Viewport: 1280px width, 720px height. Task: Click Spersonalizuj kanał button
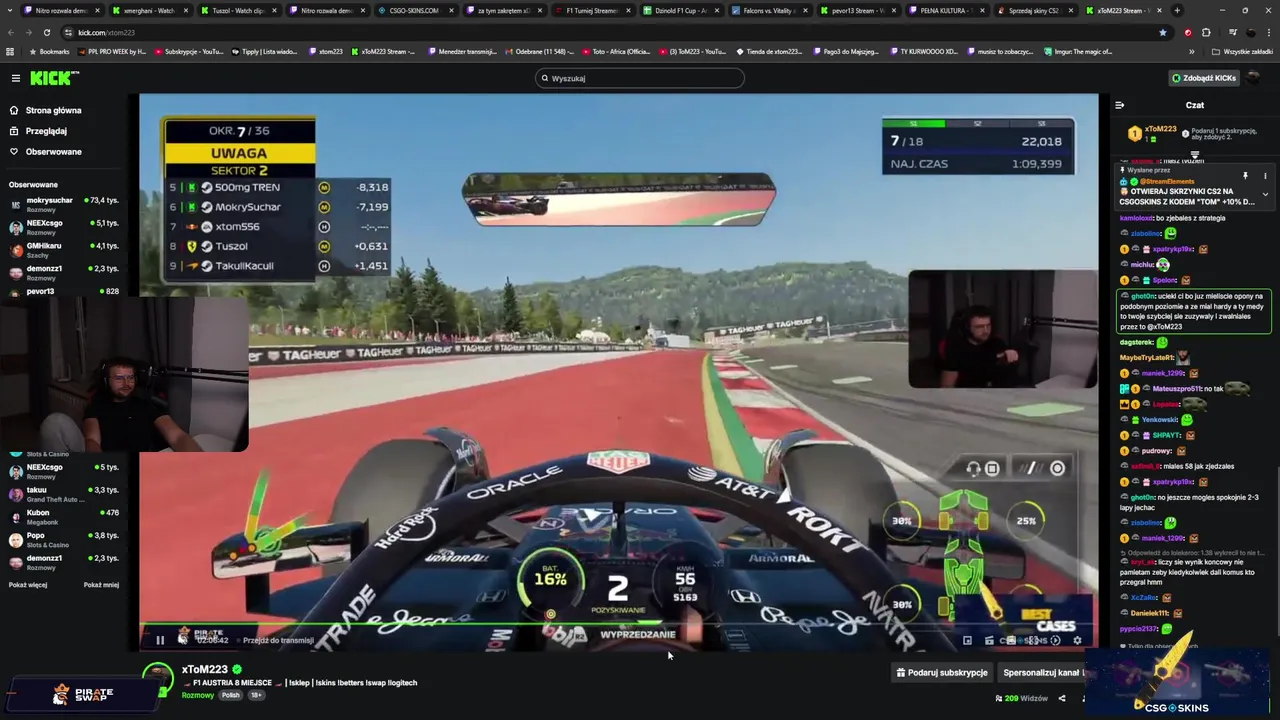pyautogui.click(x=1041, y=672)
